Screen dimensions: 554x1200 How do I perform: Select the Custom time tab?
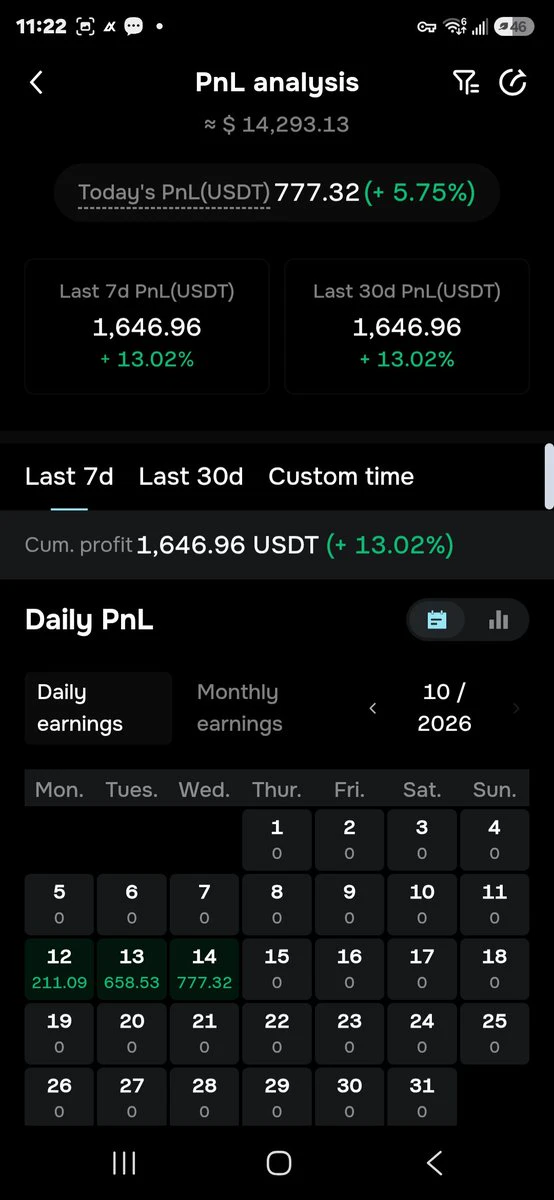click(341, 477)
